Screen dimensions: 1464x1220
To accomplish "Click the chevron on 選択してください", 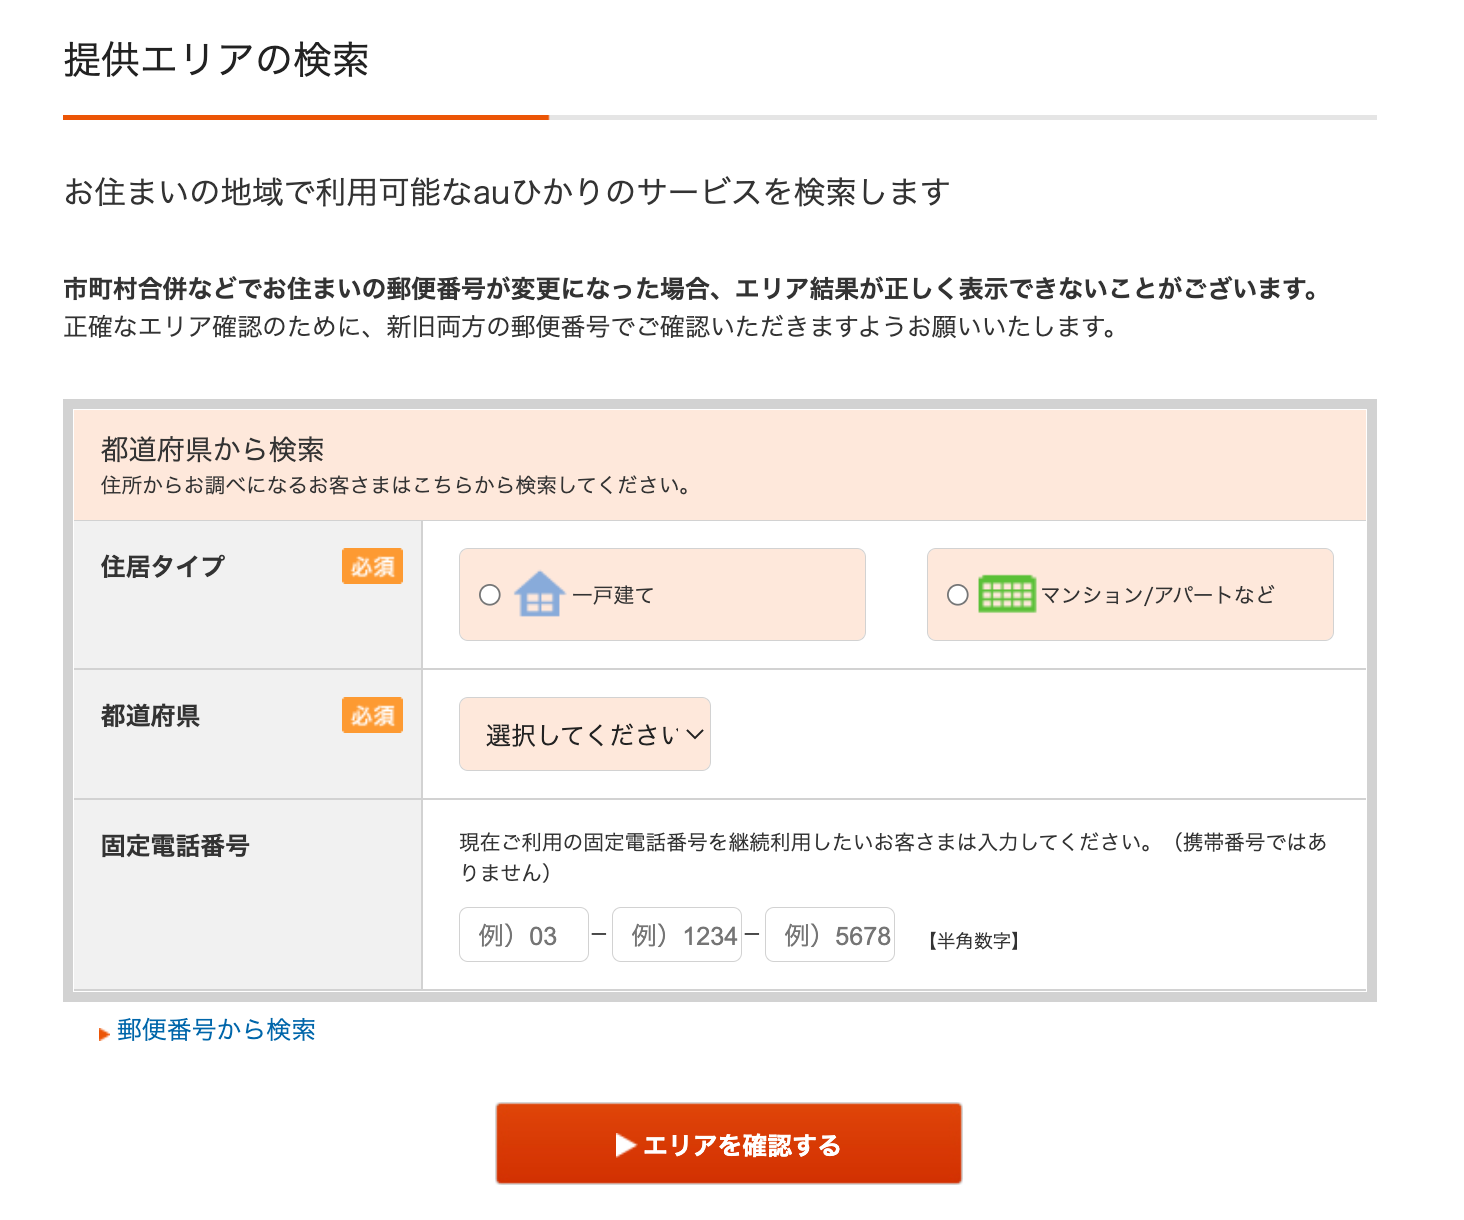I will (695, 735).
